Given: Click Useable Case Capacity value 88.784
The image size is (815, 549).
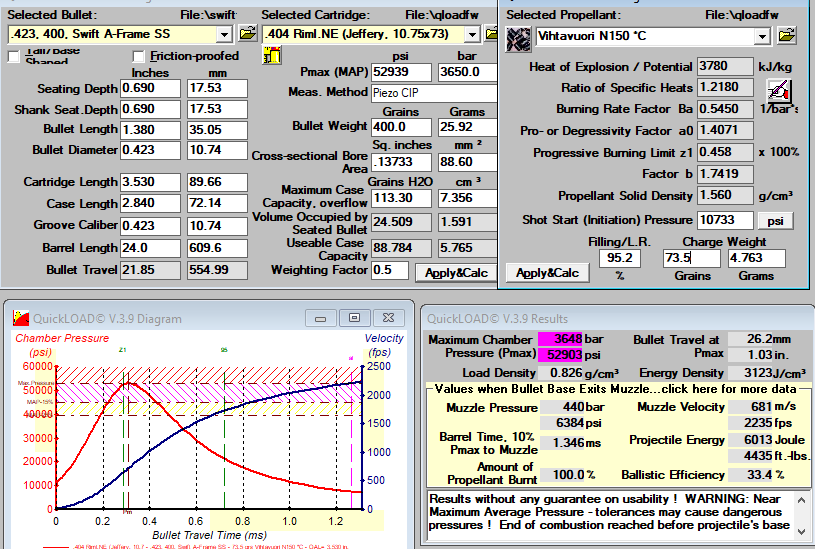Looking at the screenshot, I should click(x=401, y=248).
